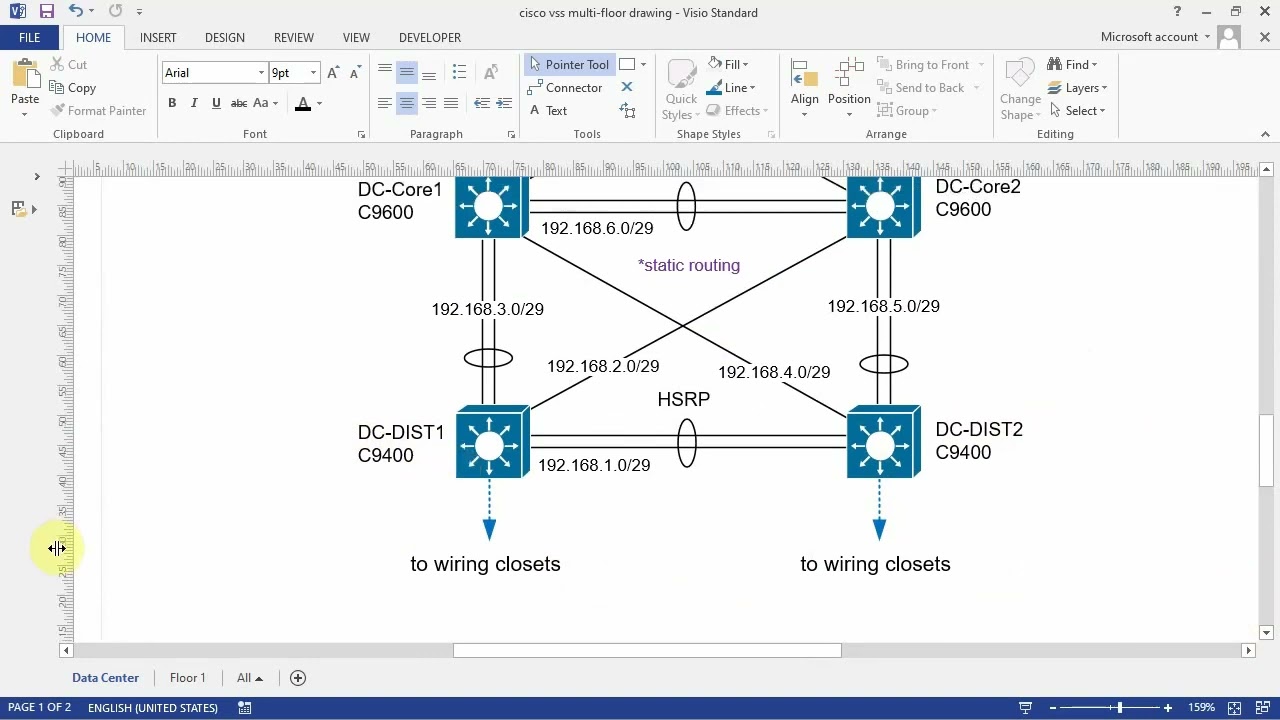The image size is (1280, 720).
Task: Click the Redo icon in title bar
Action: (x=115, y=12)
